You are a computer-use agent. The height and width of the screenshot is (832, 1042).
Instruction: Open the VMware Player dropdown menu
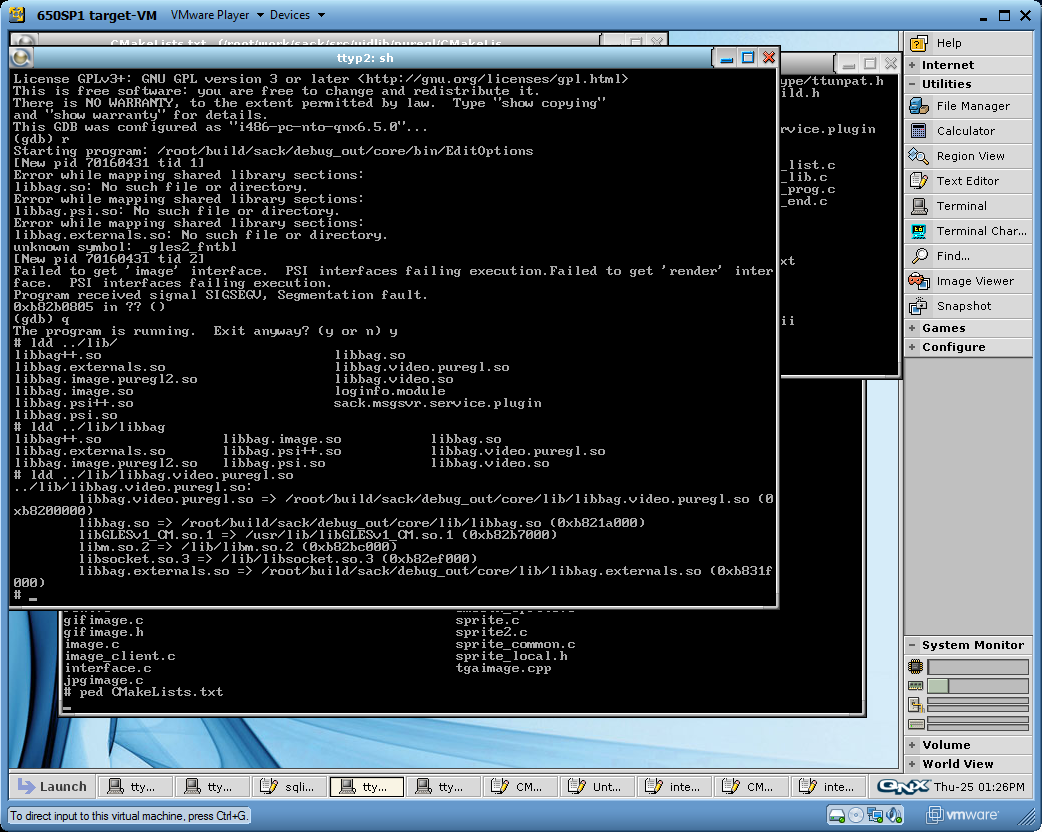tap(217, 15)
